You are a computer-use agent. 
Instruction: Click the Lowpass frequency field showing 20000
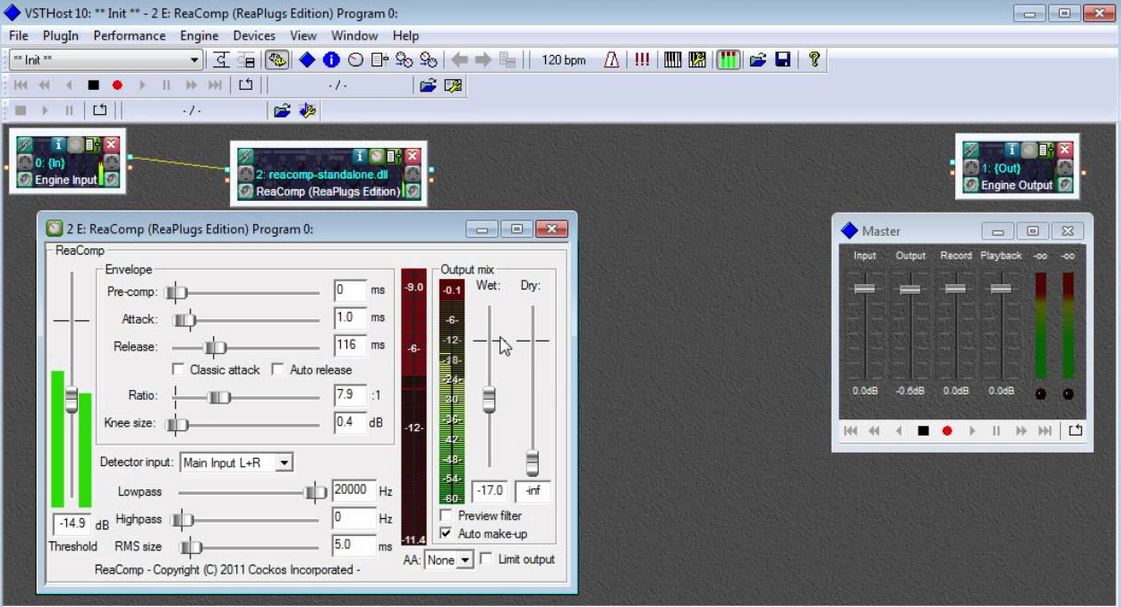(353, 490)
